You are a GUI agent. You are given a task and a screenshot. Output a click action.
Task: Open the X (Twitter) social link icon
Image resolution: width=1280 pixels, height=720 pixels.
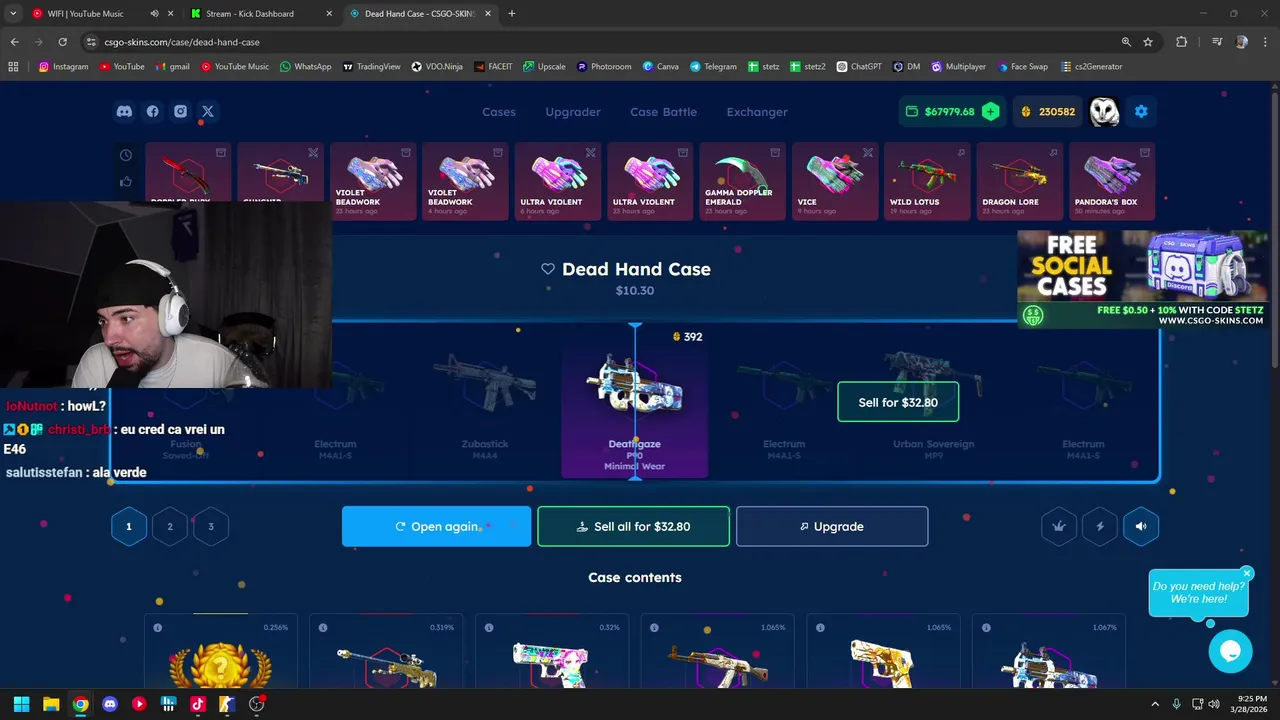pos(207,112)
